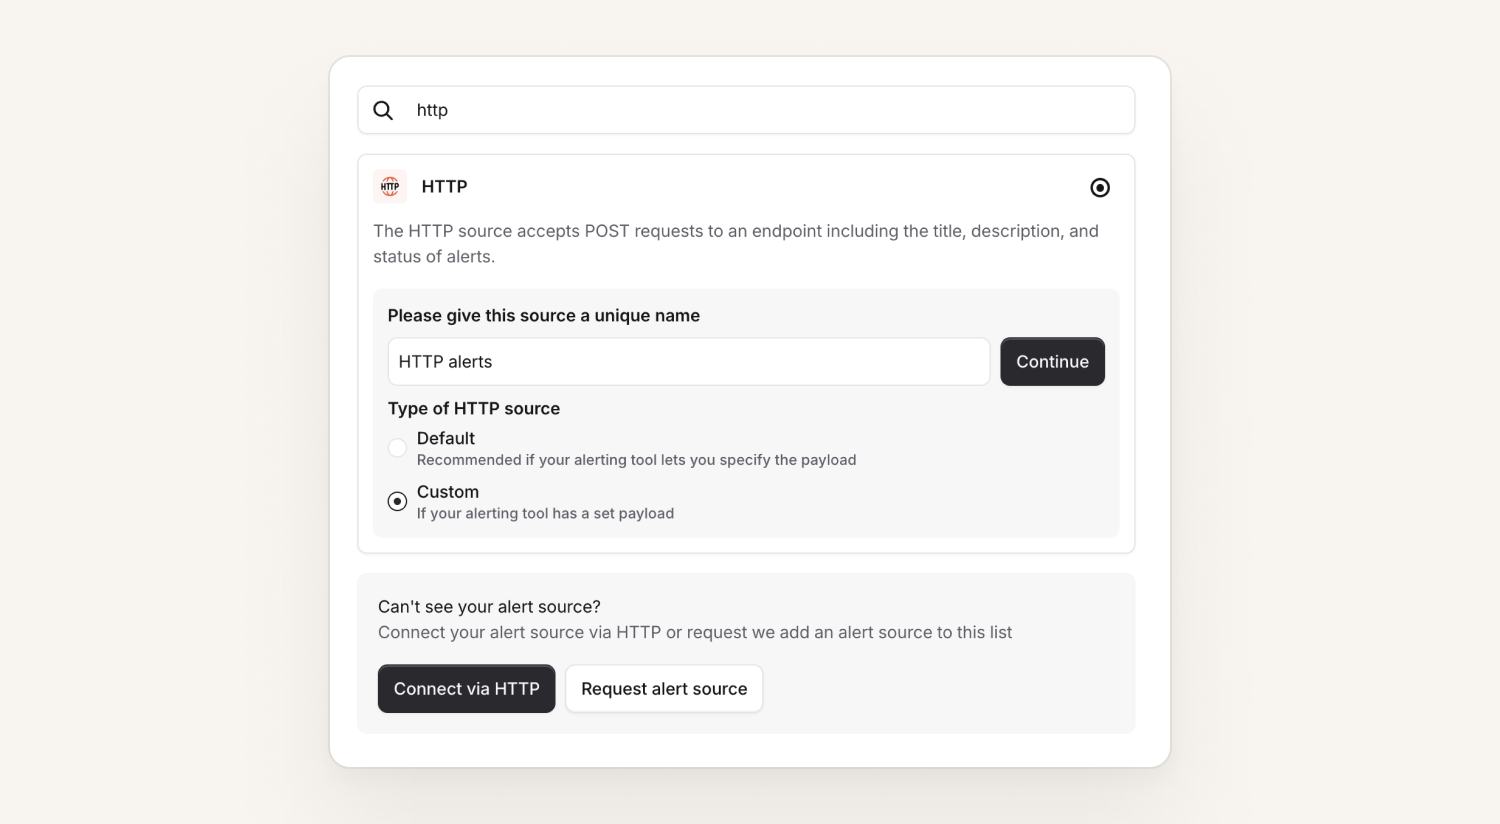Screen dimensions: 1500x824
Task: Click the HTTP source logo icon
Action: [x=390, y=187]
